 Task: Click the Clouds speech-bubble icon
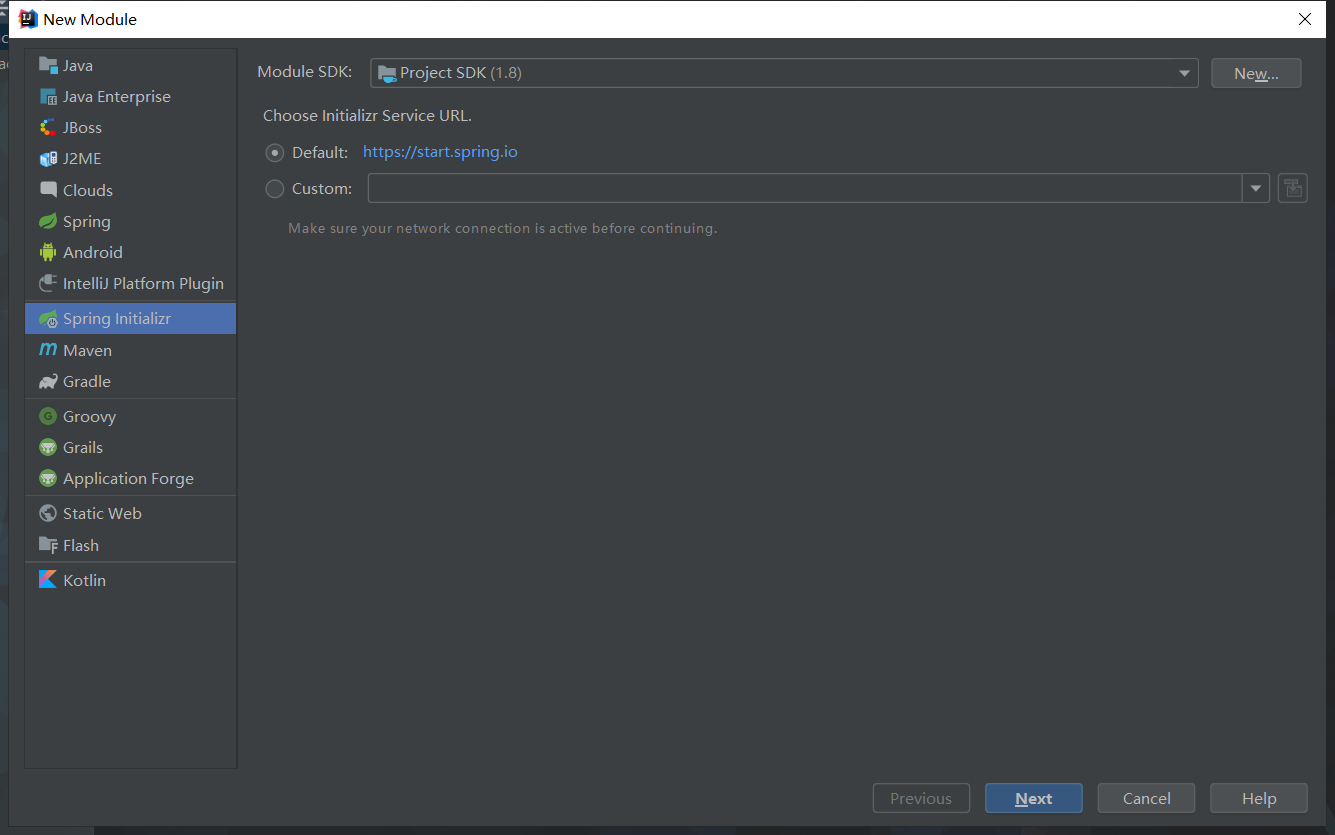(x=48, y=189)
